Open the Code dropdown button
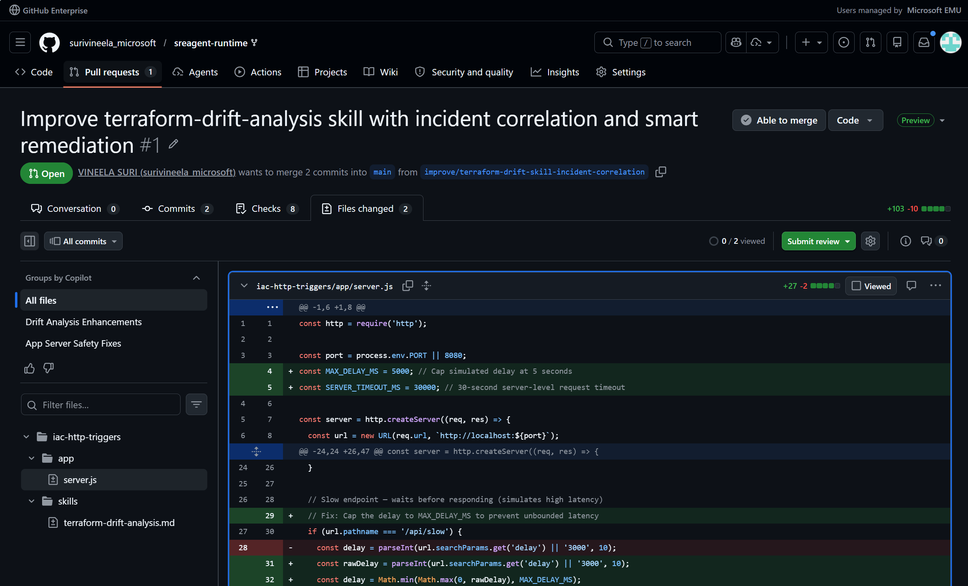The image size is (968, 586). click(855, 120)
